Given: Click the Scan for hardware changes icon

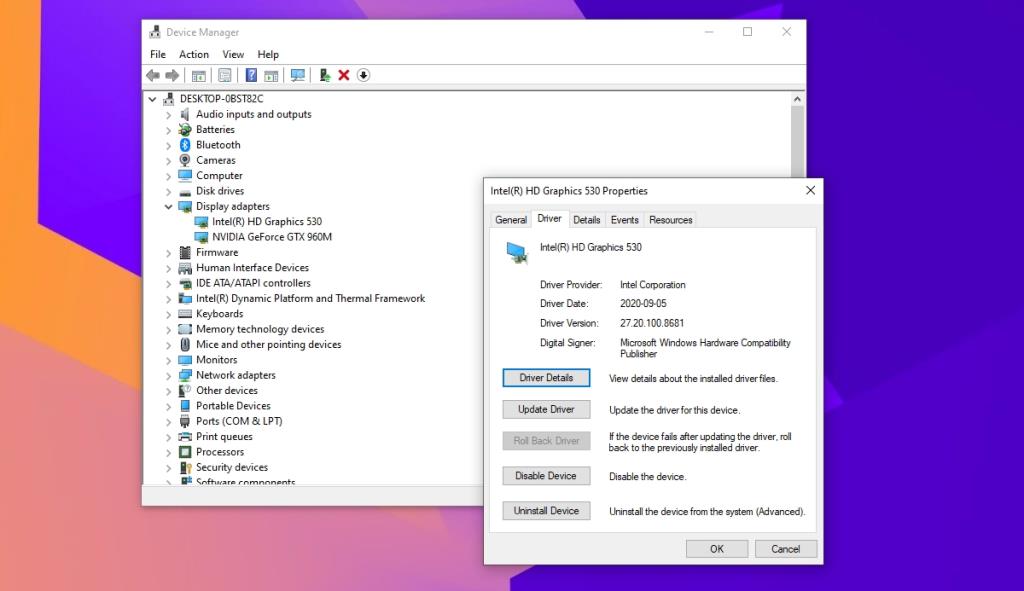Looking at the screenshot, I should 298,75.
